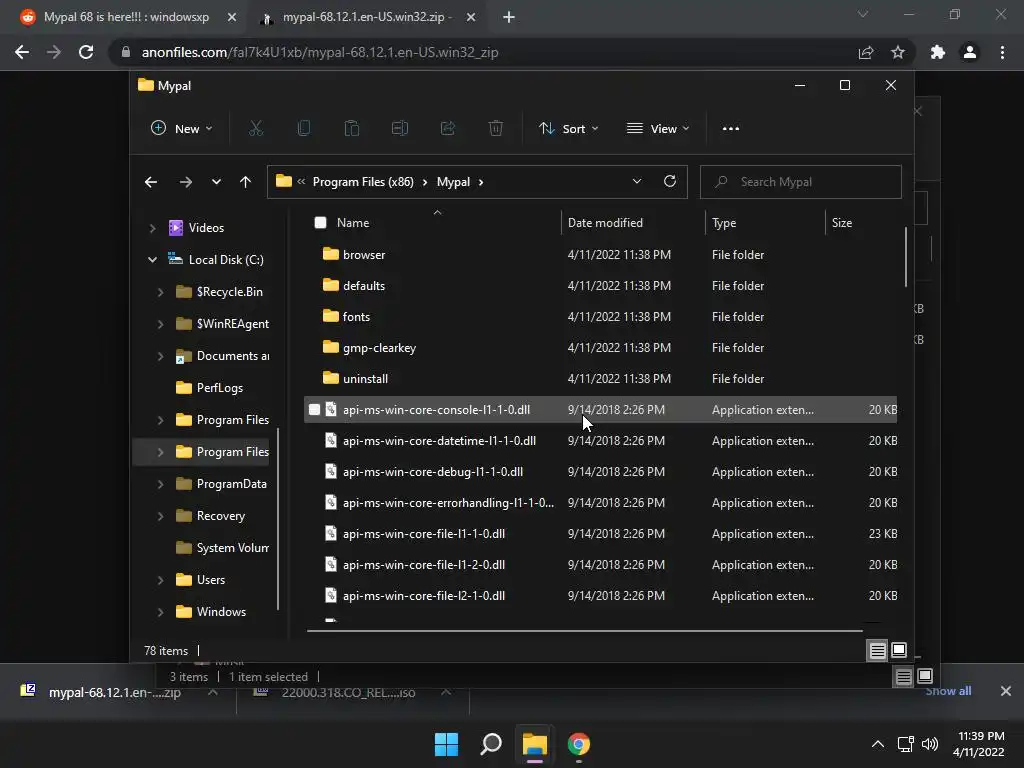
Task: Click the horizontal scrollbar below file list
Action: click(x=584, y=631)
